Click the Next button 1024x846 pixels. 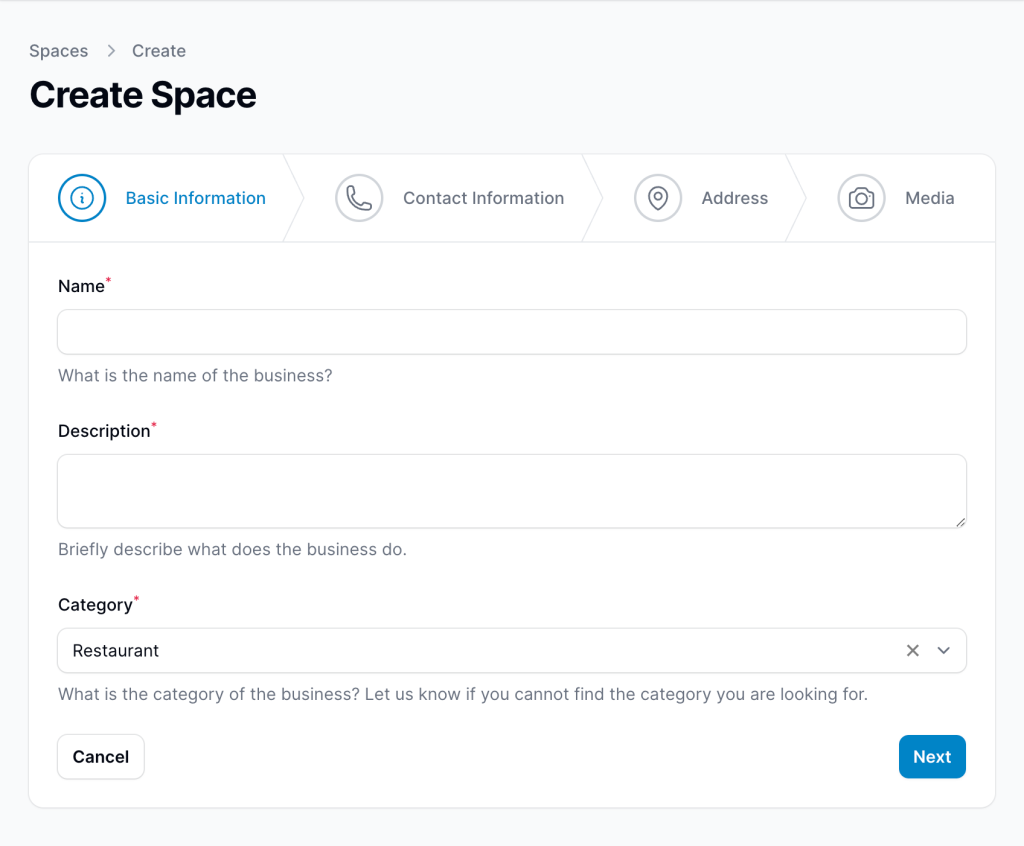(932, 757)
